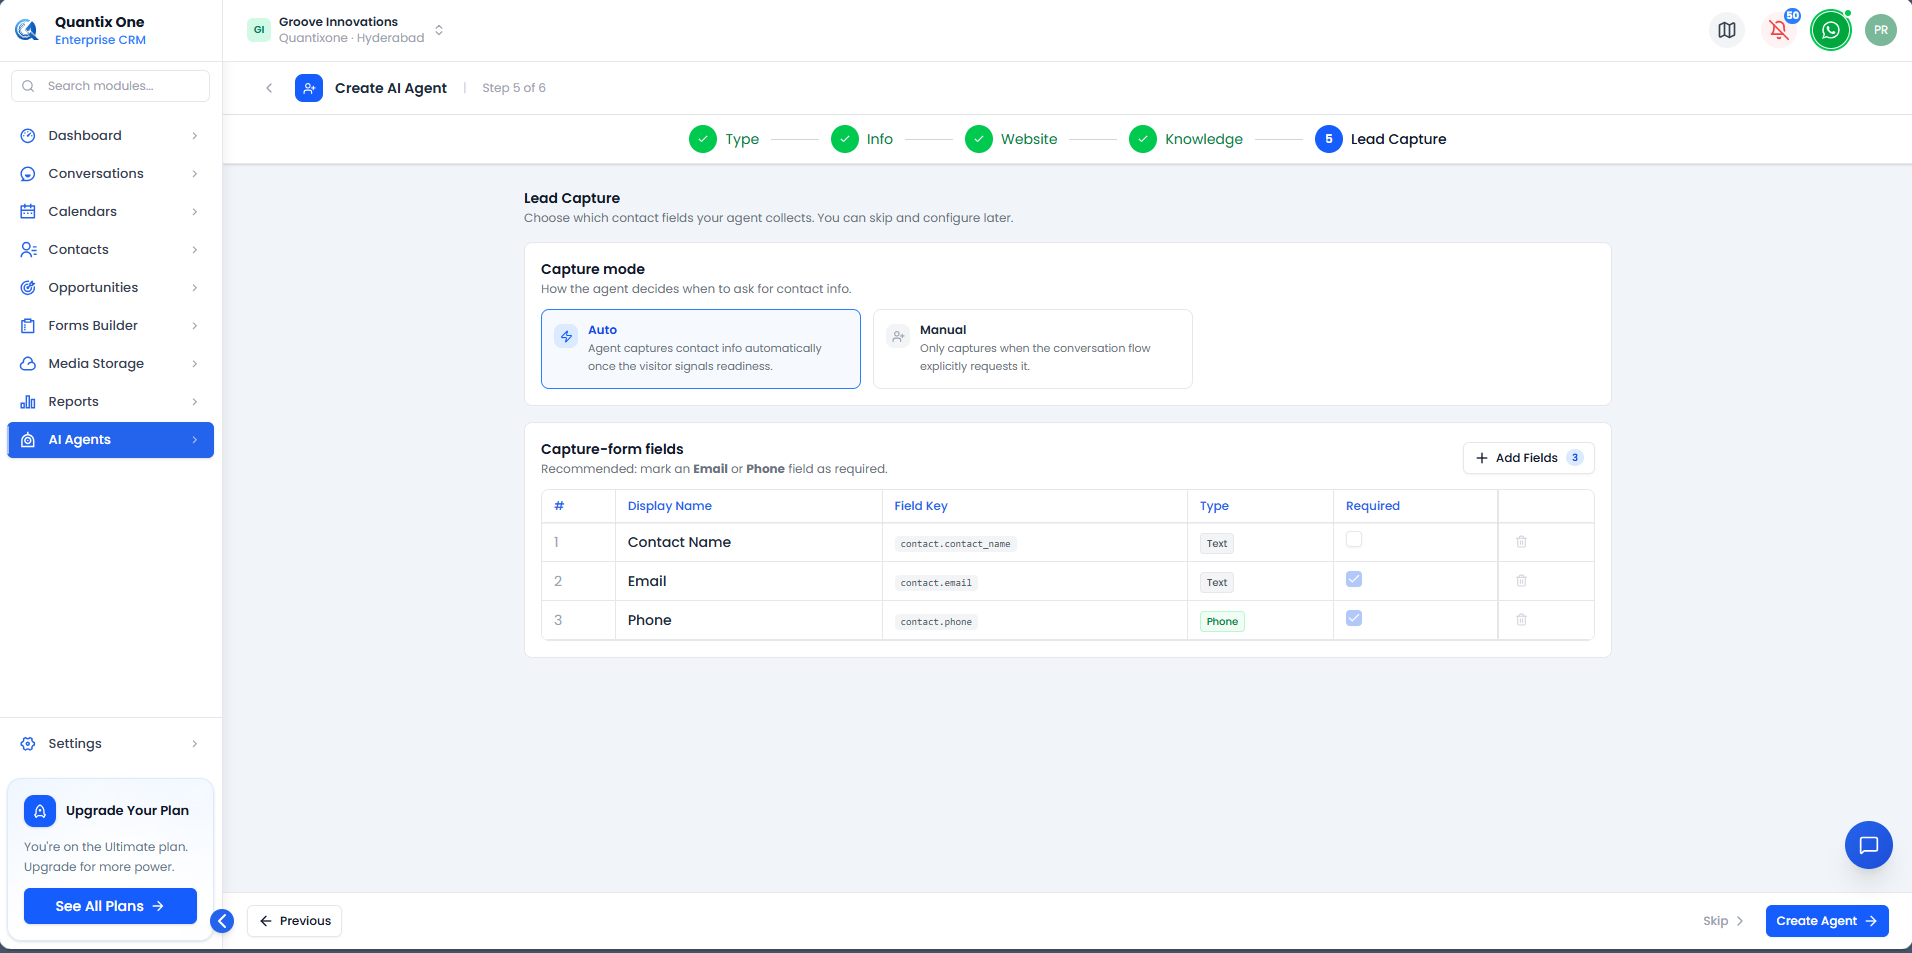
Task: Click the contact.contact_name field key
Action: pos(955,544)
